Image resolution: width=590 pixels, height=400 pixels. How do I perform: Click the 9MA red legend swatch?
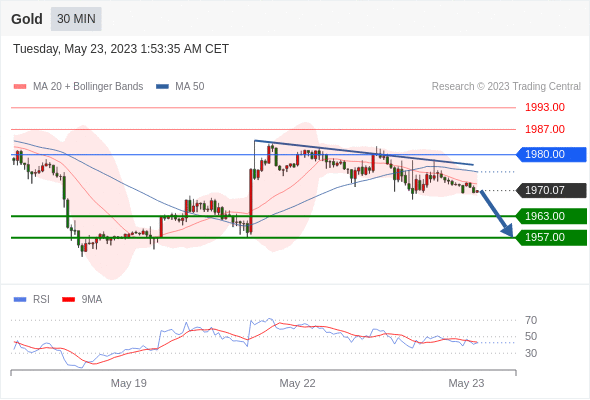[x=68, y=300]
